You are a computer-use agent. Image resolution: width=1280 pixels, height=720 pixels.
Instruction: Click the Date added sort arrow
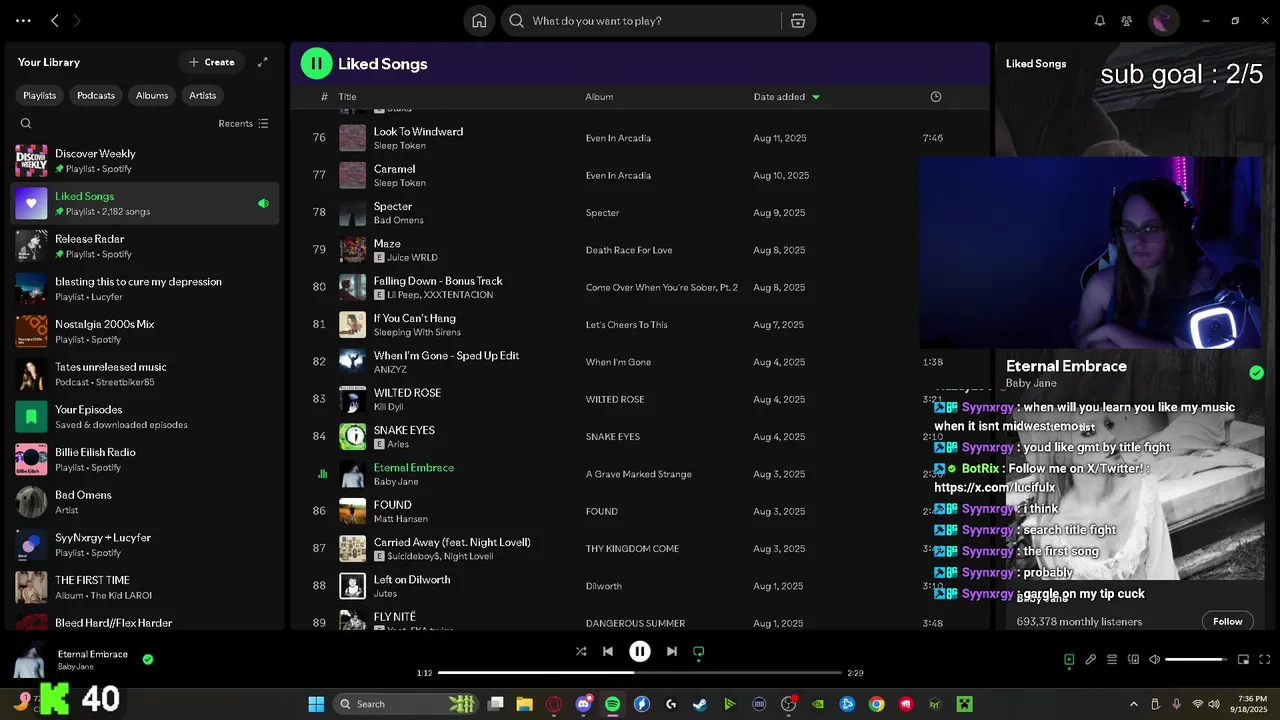[x=816, y=97]
